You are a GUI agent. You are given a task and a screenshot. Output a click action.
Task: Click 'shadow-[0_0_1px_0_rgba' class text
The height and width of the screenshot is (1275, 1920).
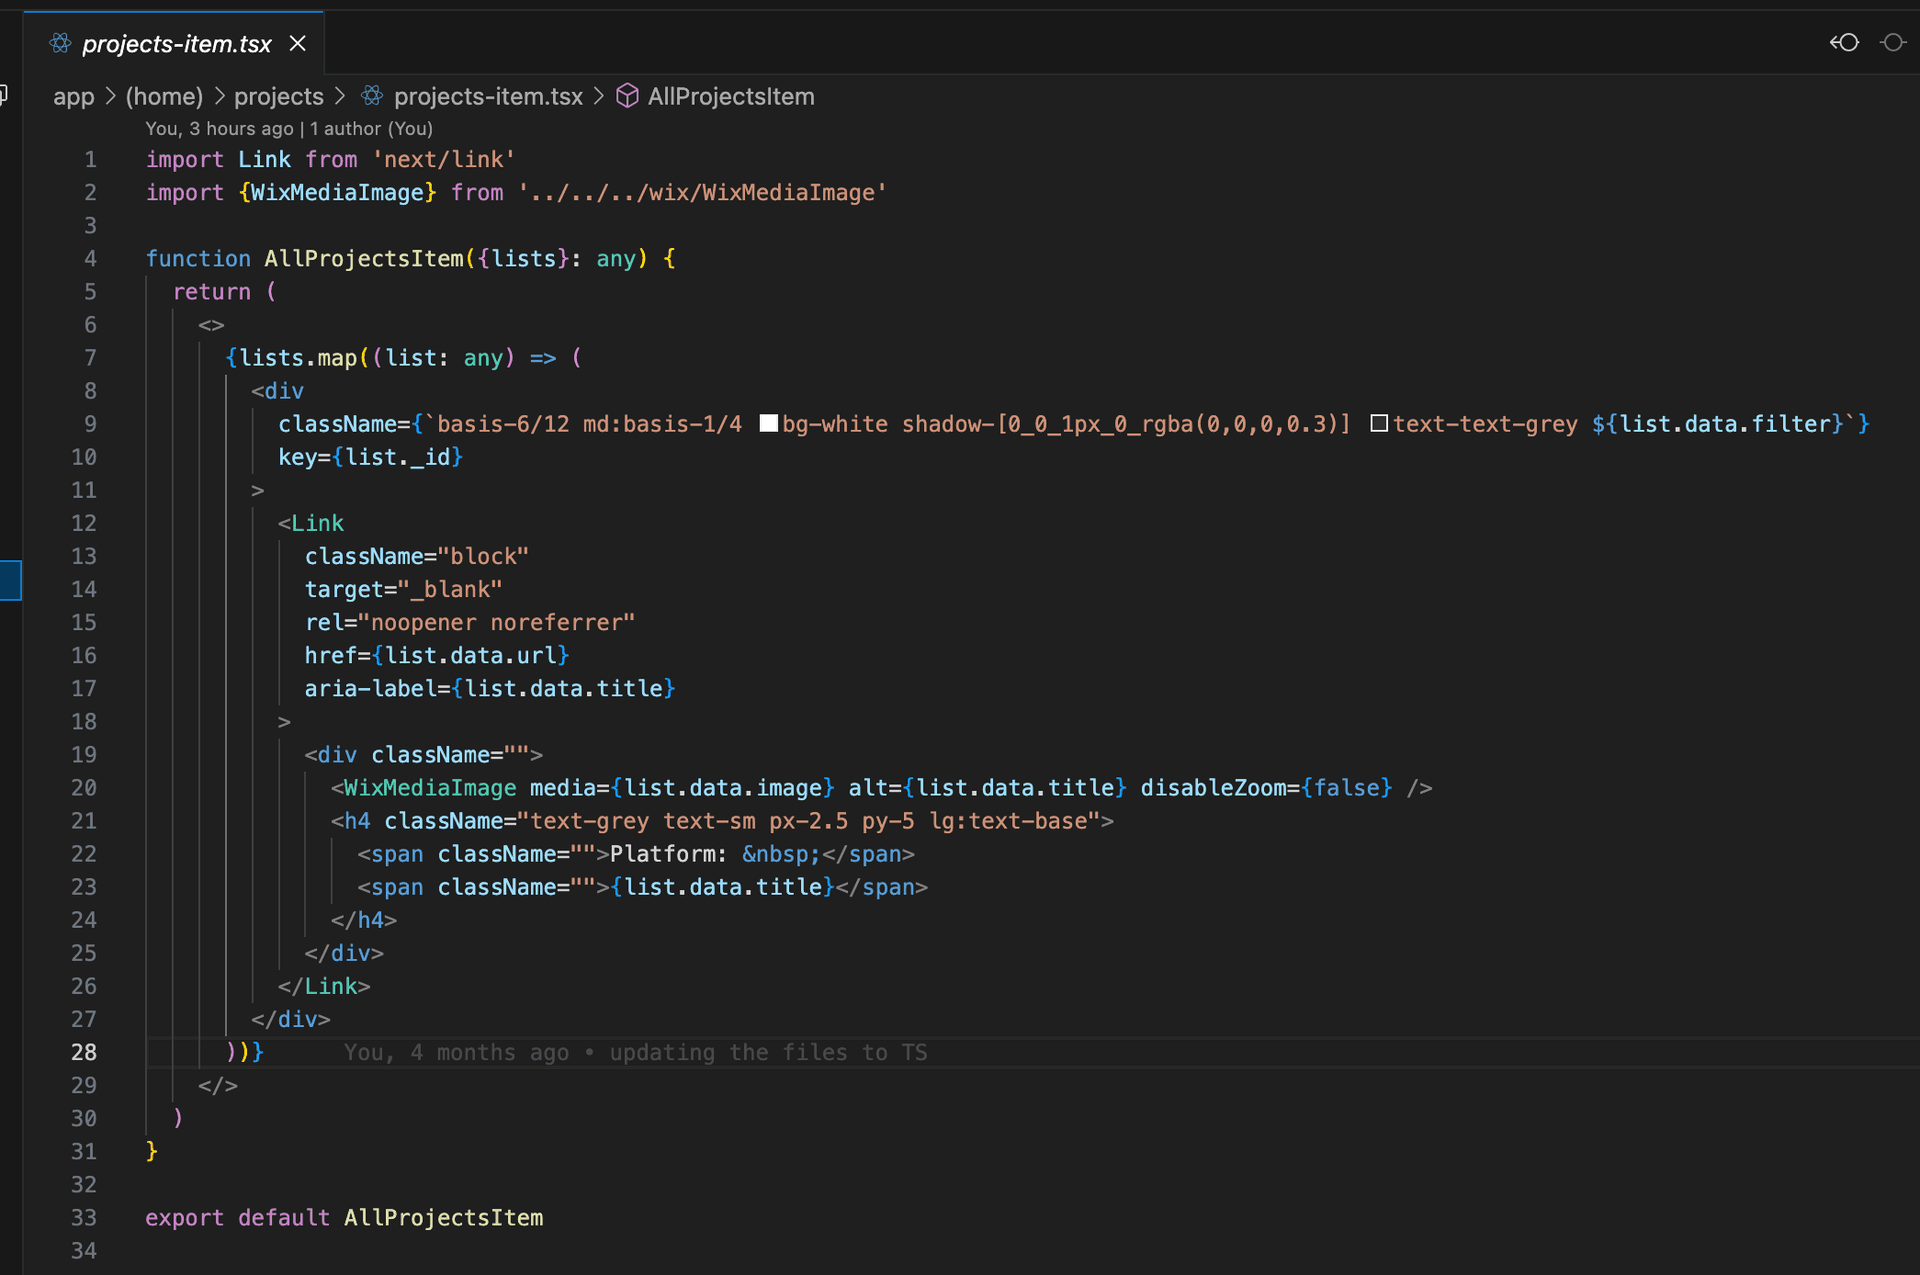point(1049,424)
